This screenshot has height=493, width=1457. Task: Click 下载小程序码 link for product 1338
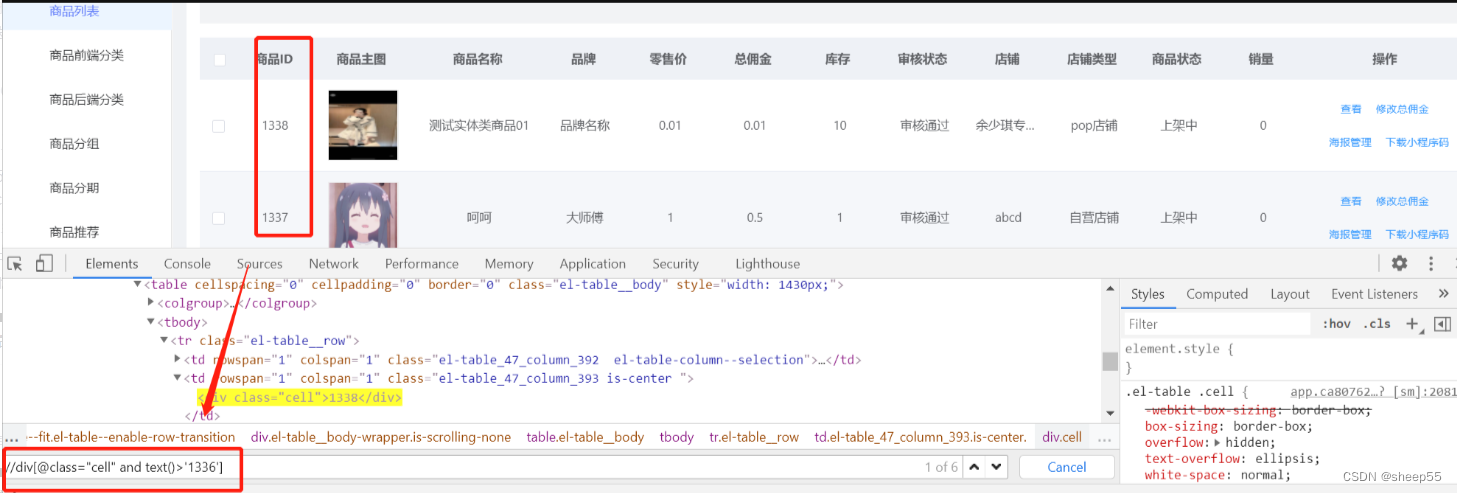[1417, 143]
